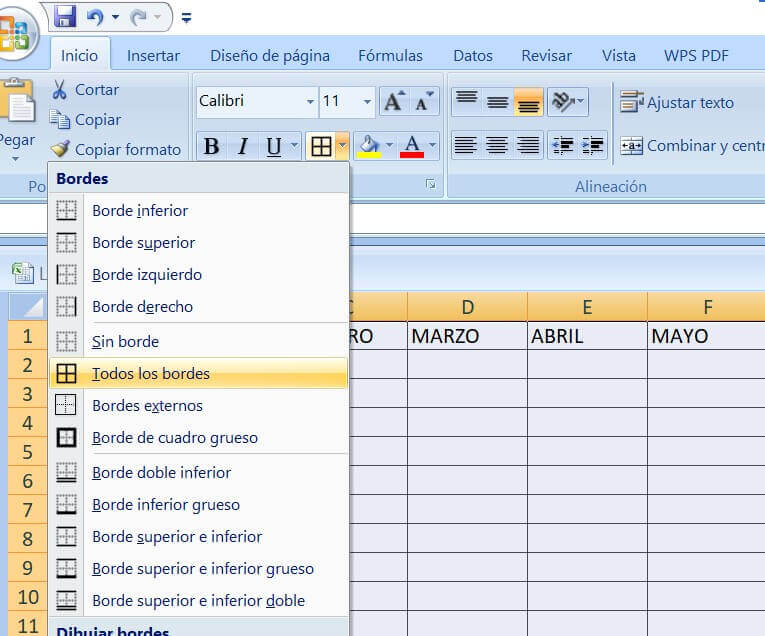Click Ajustar texto wrap button
Image resolution: width=765 pixels, height=636 pixels.
pos(677,102)
